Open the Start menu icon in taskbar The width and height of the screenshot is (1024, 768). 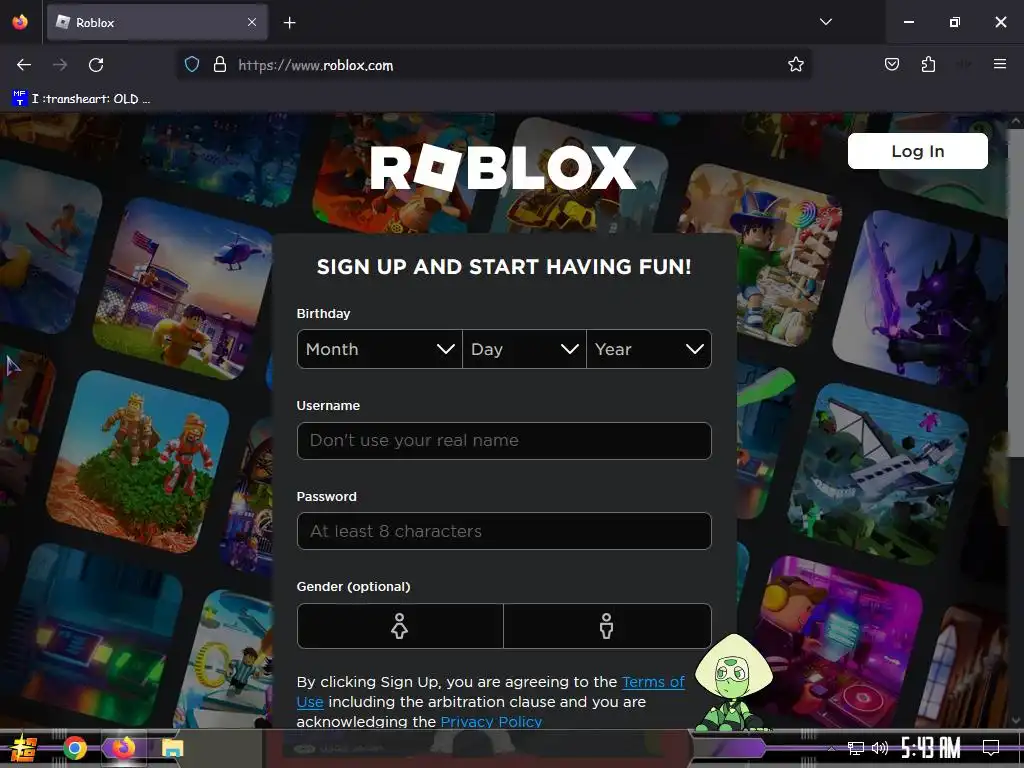click(24, 748)
